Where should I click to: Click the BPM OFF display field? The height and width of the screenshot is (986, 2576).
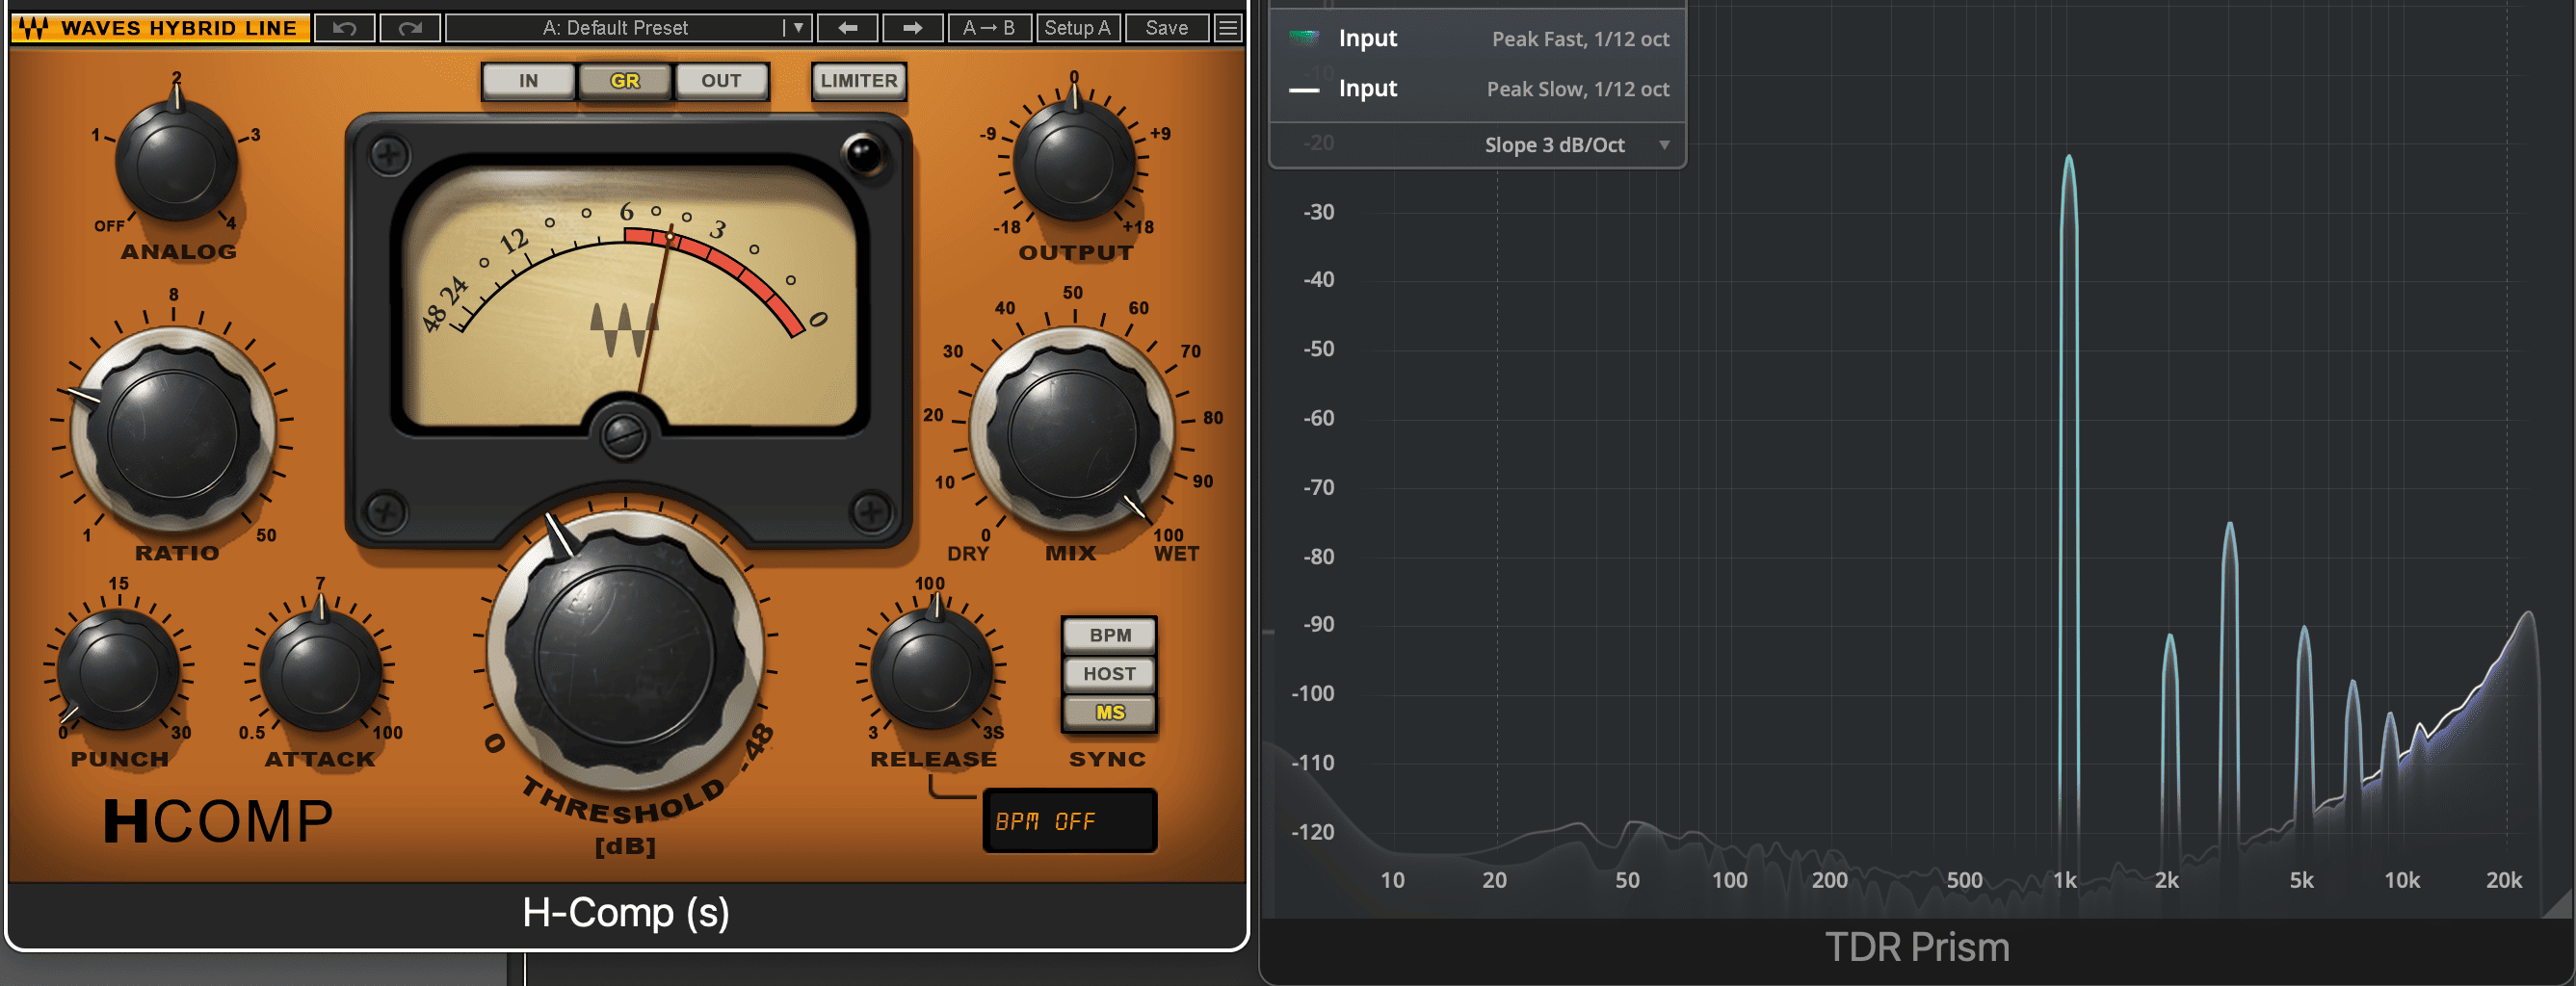[x=1069, y=821]
